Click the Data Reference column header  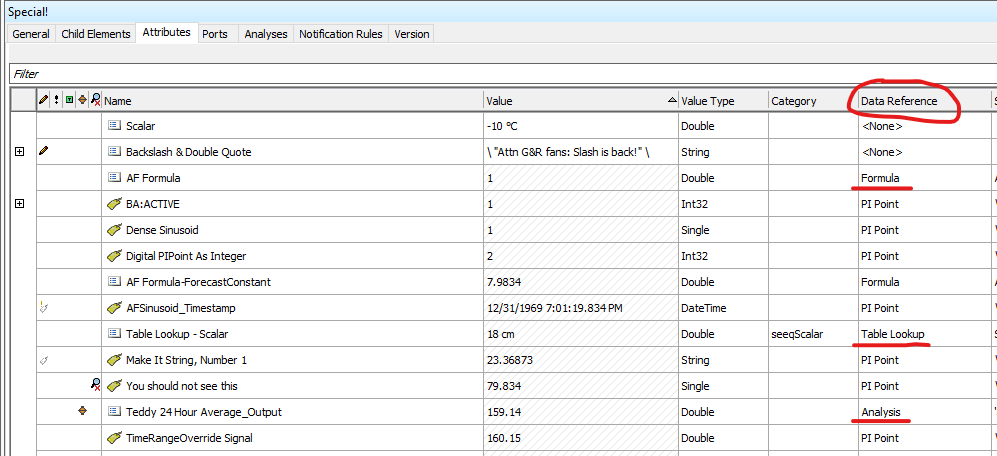tap(899, 101)
